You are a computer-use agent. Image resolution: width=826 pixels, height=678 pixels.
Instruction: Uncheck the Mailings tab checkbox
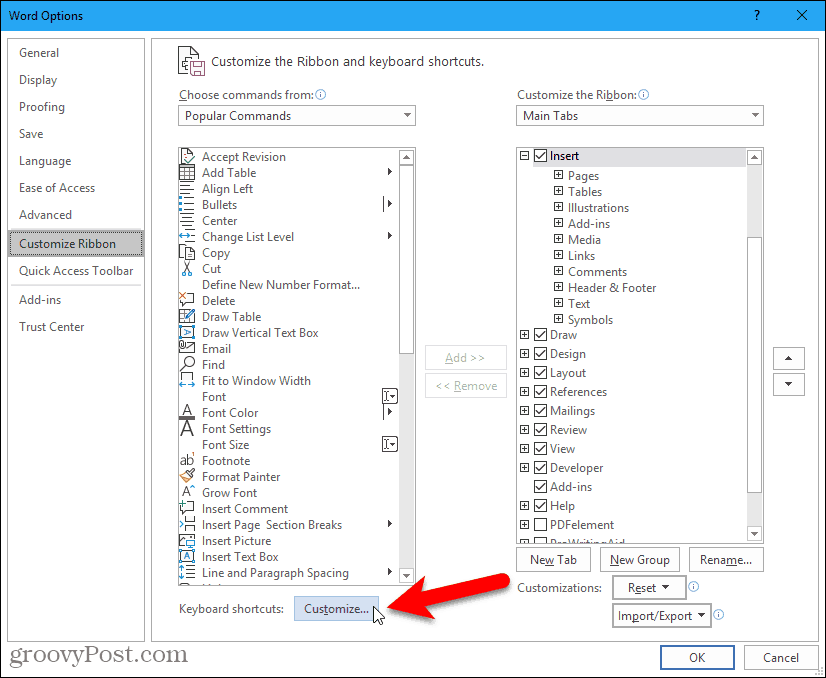540,410
